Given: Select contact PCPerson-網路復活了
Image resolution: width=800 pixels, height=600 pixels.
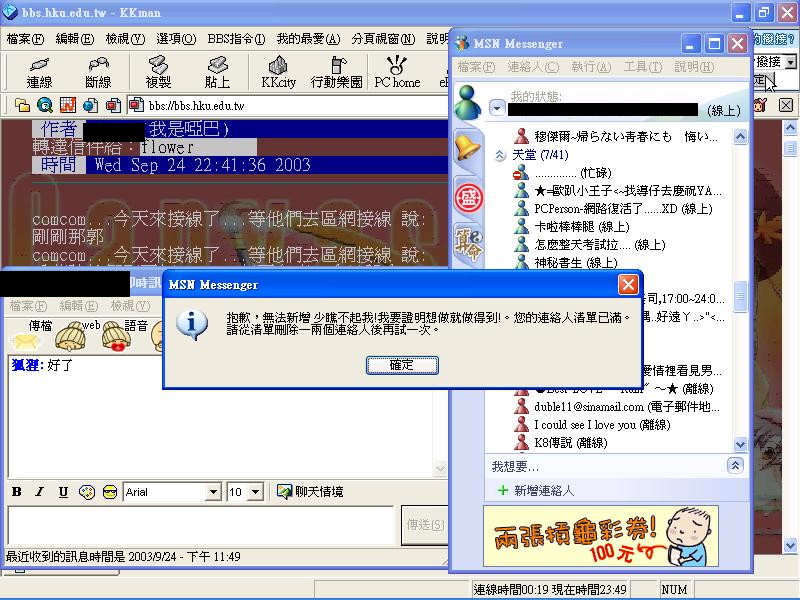Looking at the screenshot, I should click(x=622, y=208).
